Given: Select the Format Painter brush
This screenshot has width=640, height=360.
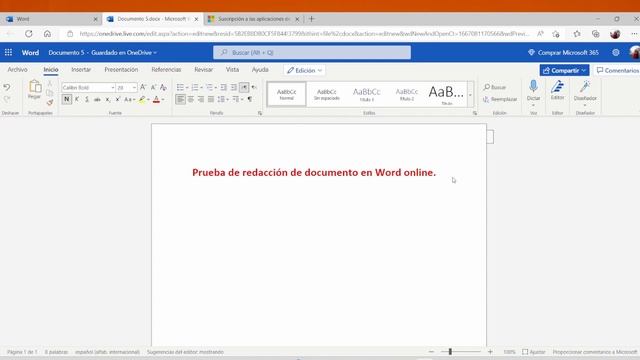Looking at the screenshot, I should [x=50, y=102].
